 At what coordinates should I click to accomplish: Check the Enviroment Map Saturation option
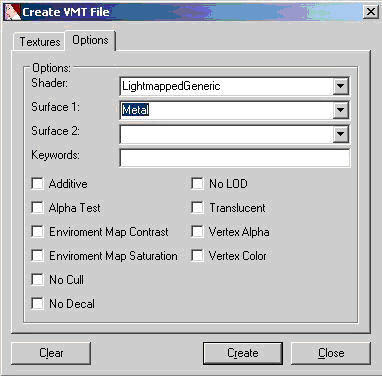(x=37, y=256)
